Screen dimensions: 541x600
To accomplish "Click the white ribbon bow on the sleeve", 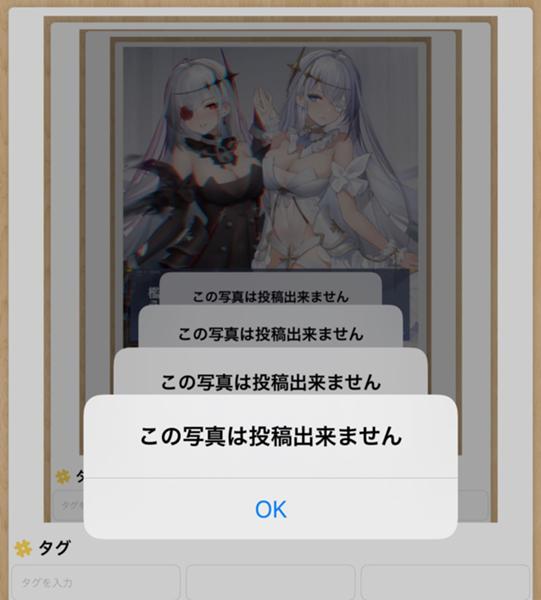I will coord(352,172).
